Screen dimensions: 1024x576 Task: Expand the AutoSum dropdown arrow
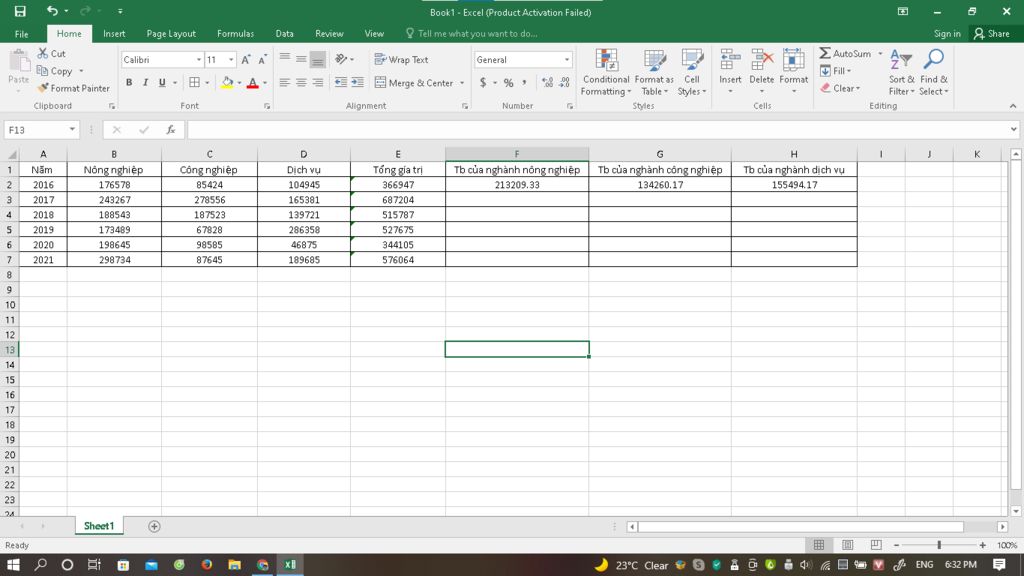pos(880,54)
